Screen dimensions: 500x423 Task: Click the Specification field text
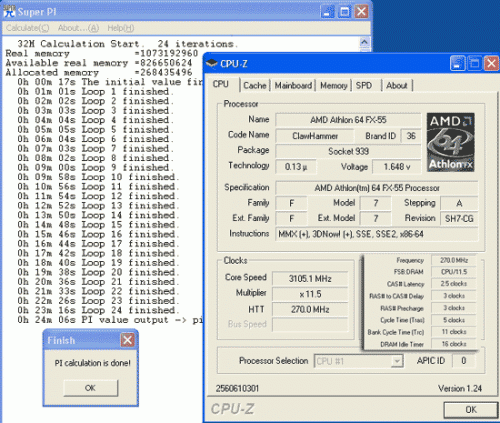click(377, 188)
